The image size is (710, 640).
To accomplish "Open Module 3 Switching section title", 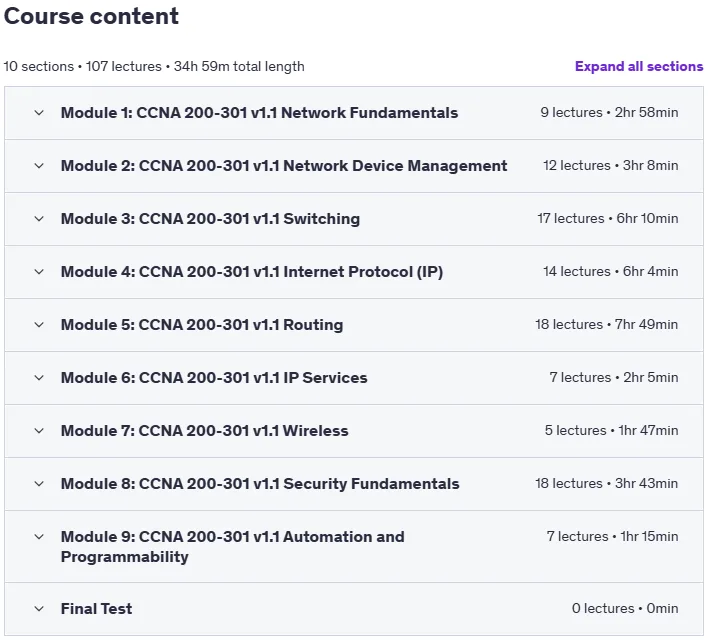I will (211, 219).
